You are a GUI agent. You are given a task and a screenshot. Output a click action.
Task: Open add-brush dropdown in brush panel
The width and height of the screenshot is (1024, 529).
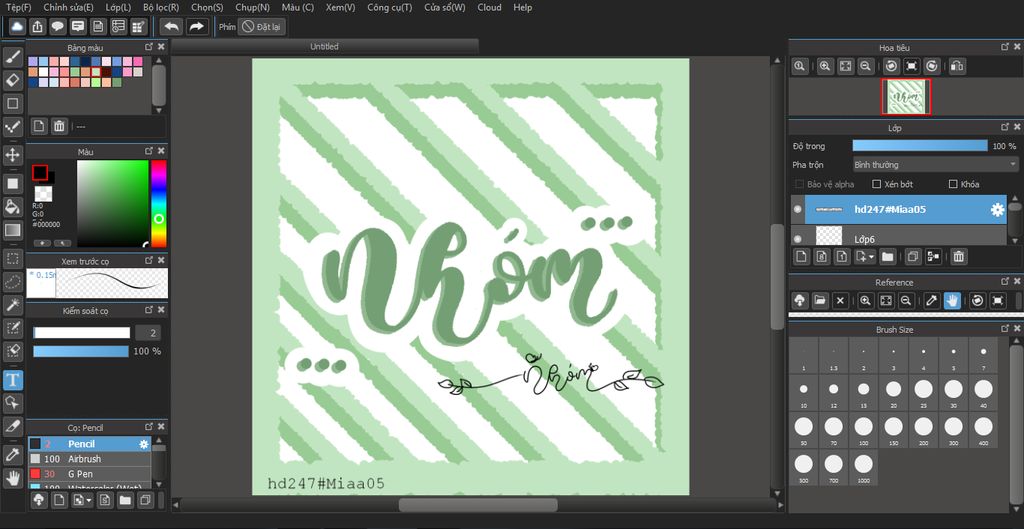(89, 501)
